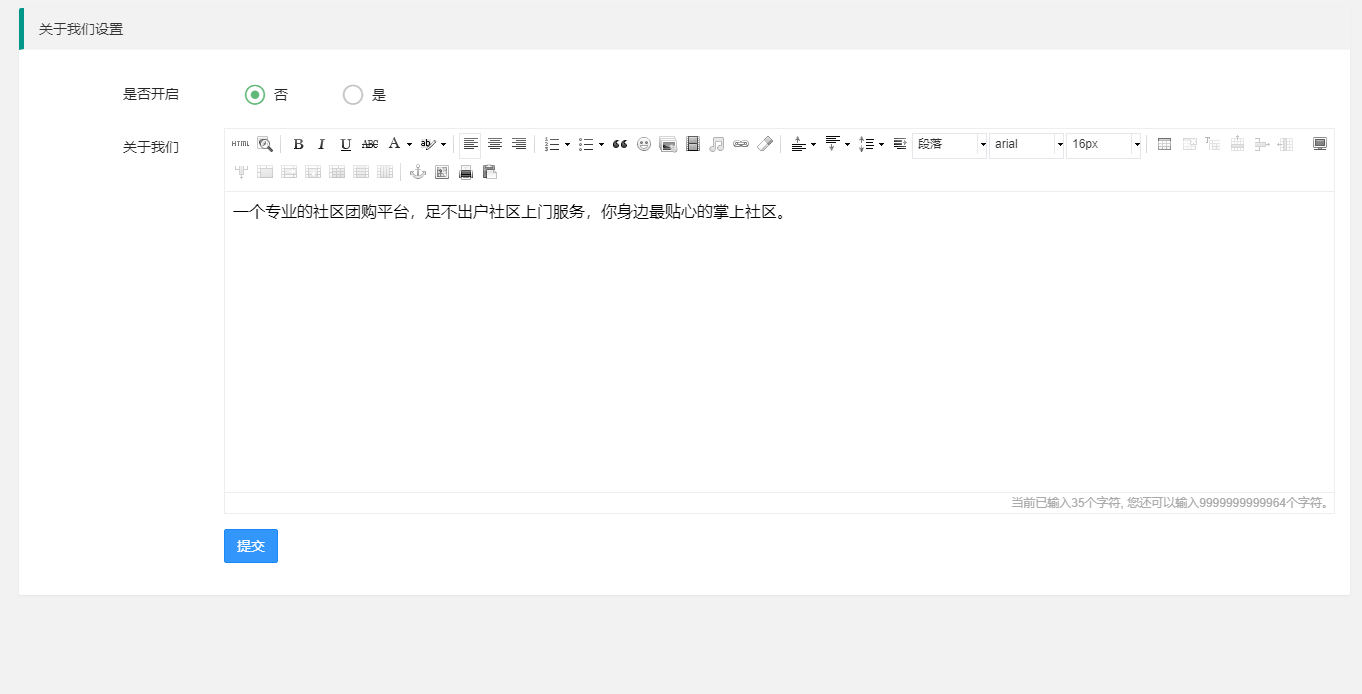This screenshot has width=1362, height=694.
Task: Open highlight color dropdown arrow
Action: click(x=443, y=145)
